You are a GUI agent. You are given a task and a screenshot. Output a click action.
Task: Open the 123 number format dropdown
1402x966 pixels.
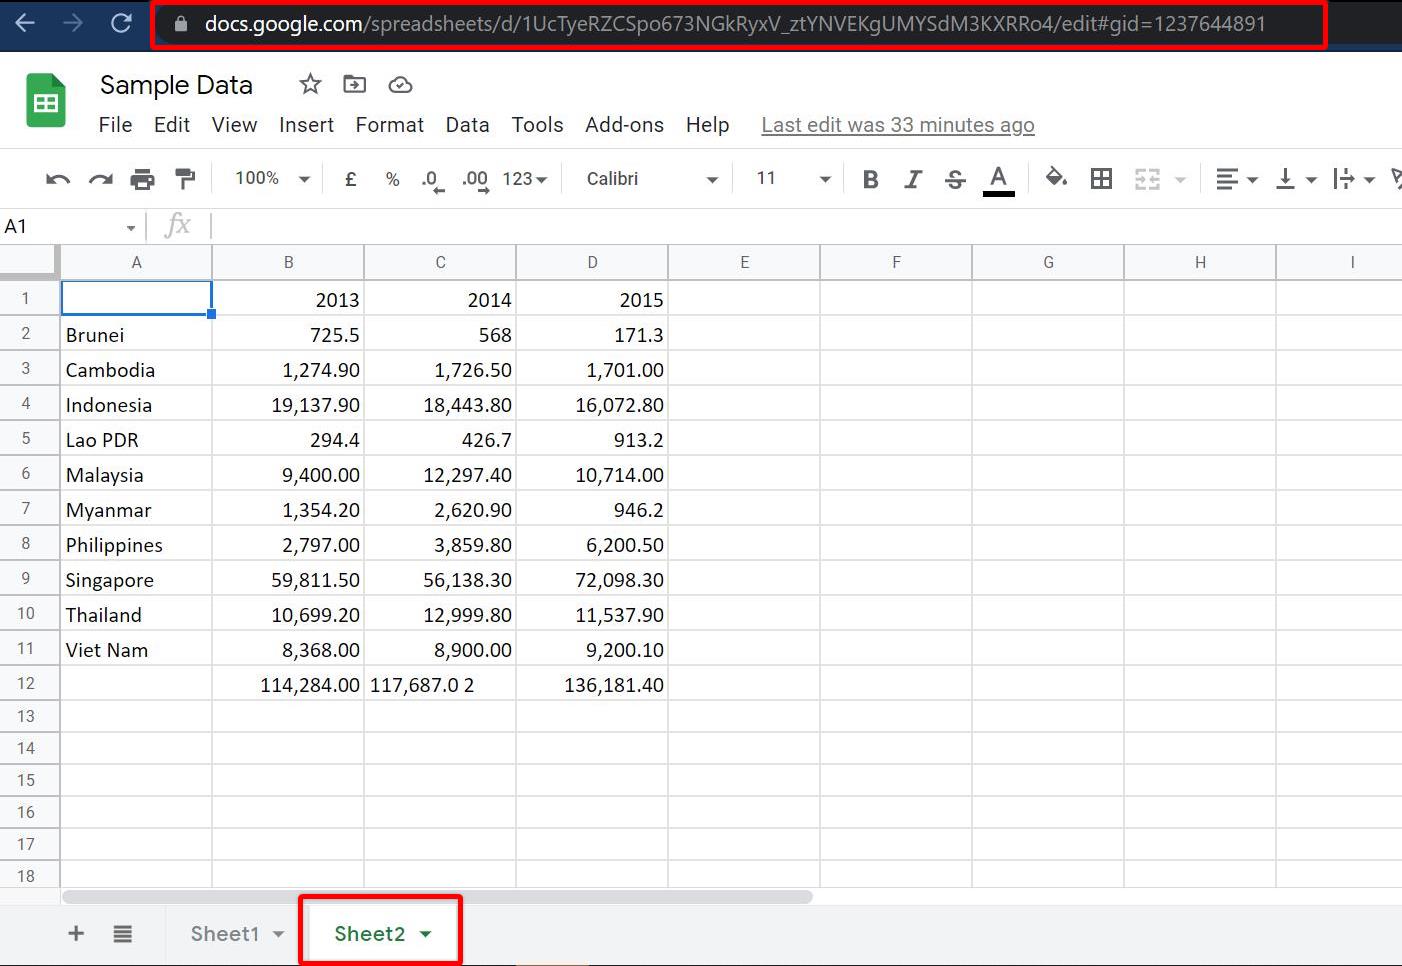click(x=524, y=178)
